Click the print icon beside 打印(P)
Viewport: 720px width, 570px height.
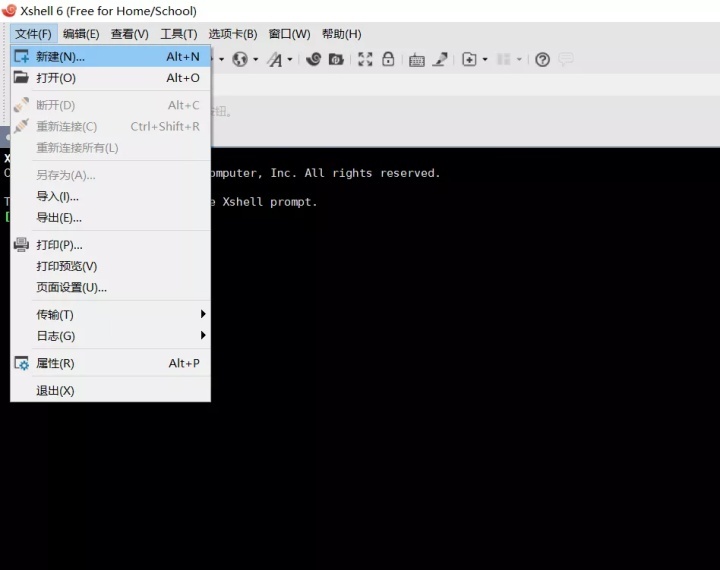tap(21, 244)
